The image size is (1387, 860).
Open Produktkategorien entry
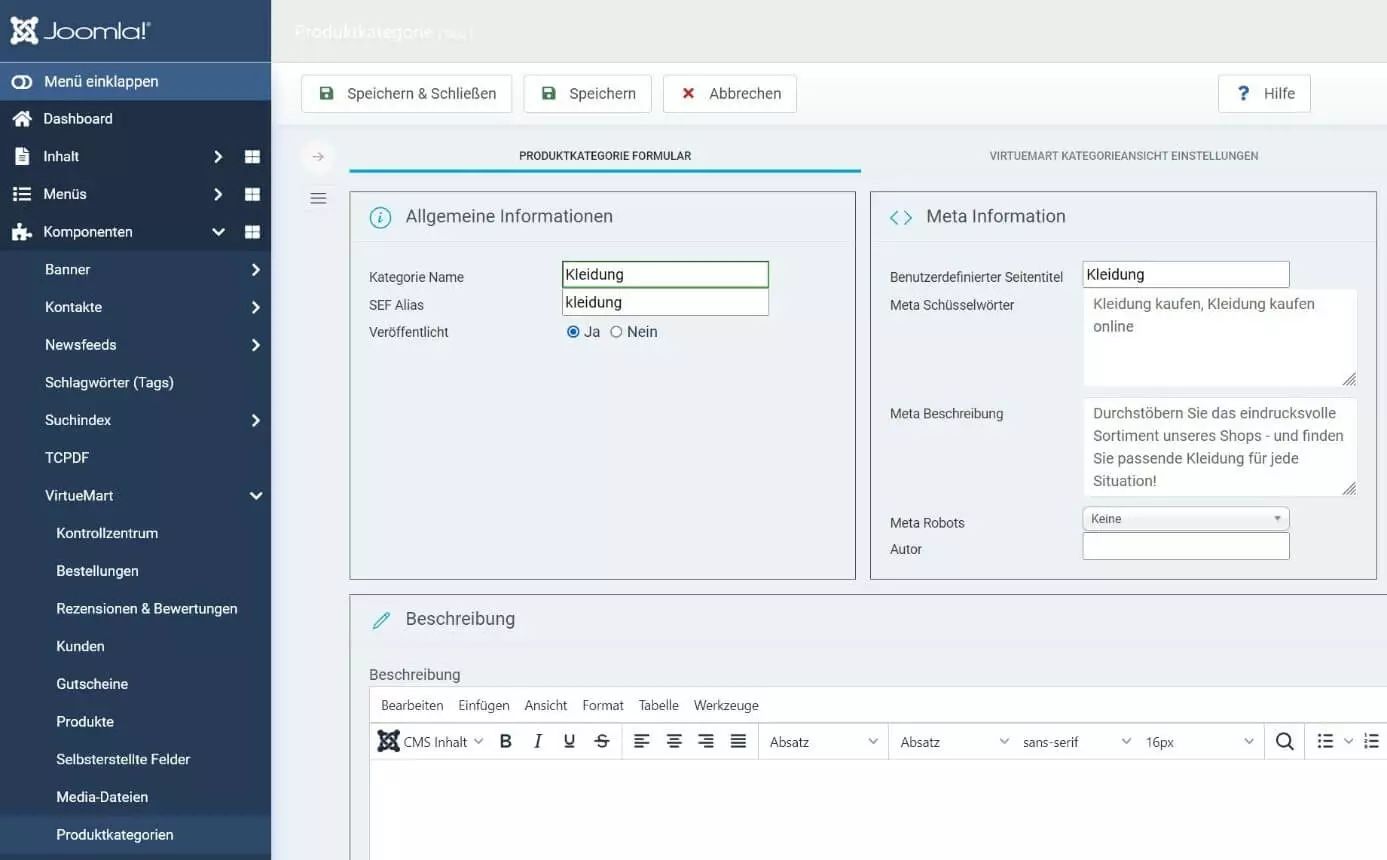pos(115,835)
